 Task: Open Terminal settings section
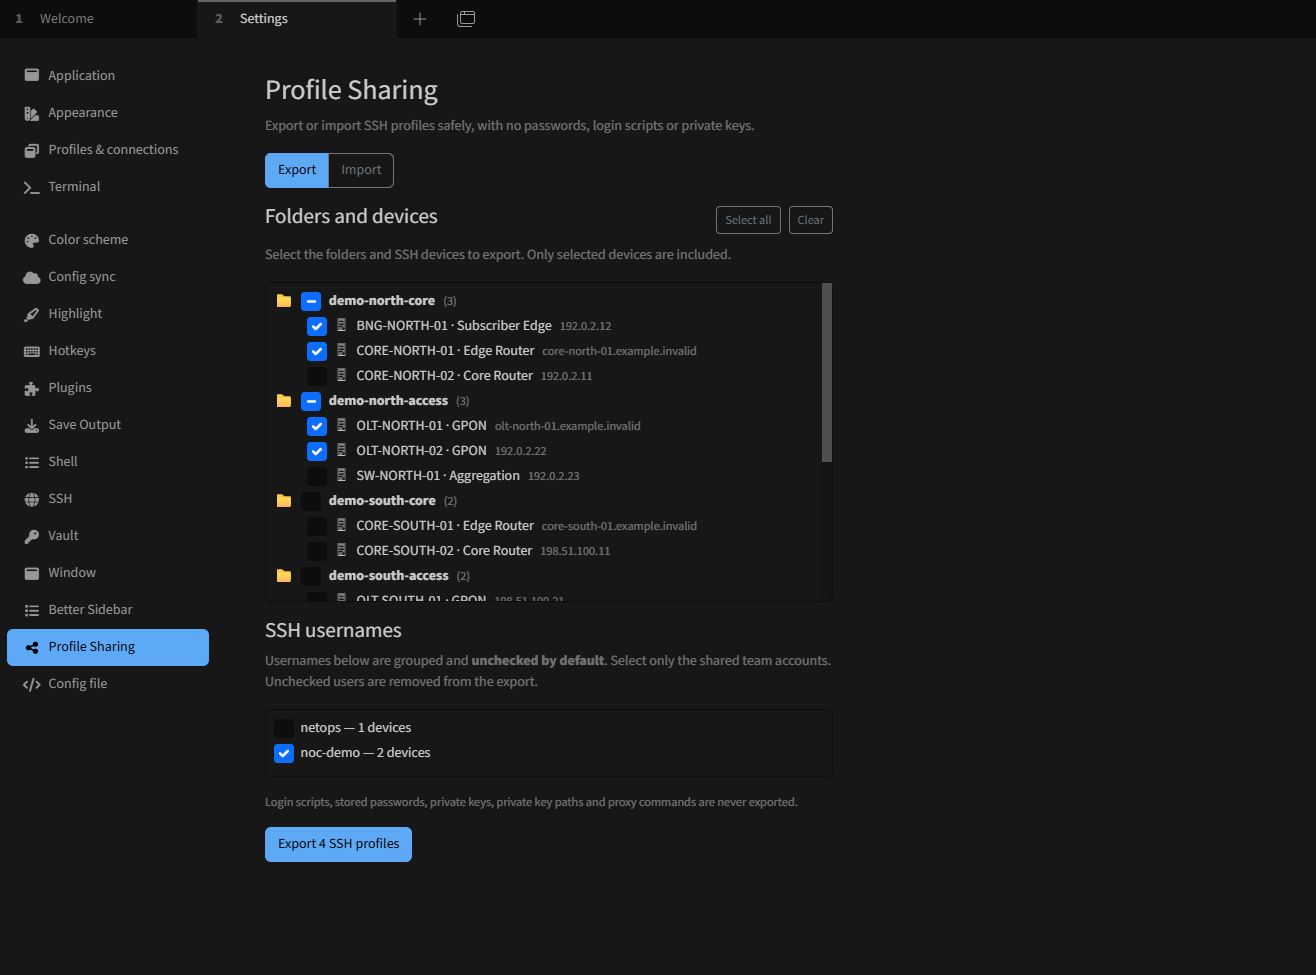pyautogui.click(x=108, y=186)
